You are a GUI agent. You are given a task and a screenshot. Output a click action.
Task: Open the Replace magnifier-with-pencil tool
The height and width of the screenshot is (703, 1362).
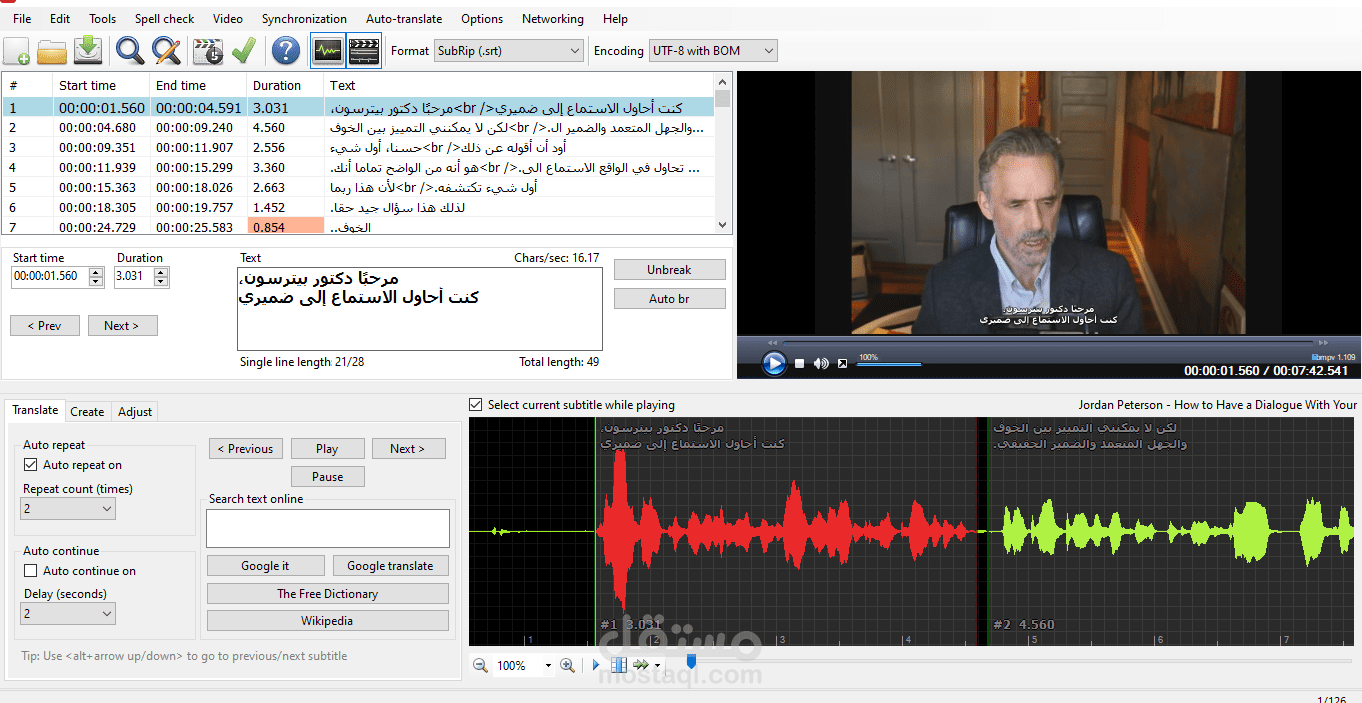[166, 50]
